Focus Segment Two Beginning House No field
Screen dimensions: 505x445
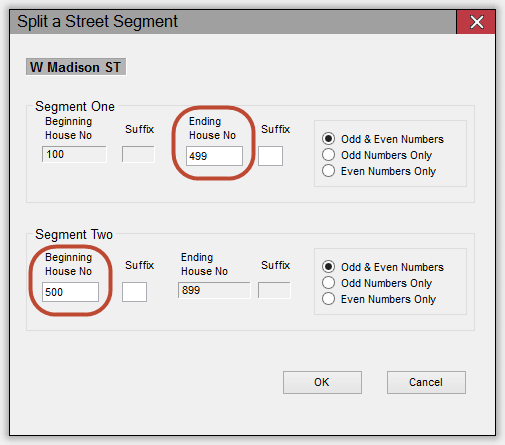pyautogui.click(x=70, y=292)
